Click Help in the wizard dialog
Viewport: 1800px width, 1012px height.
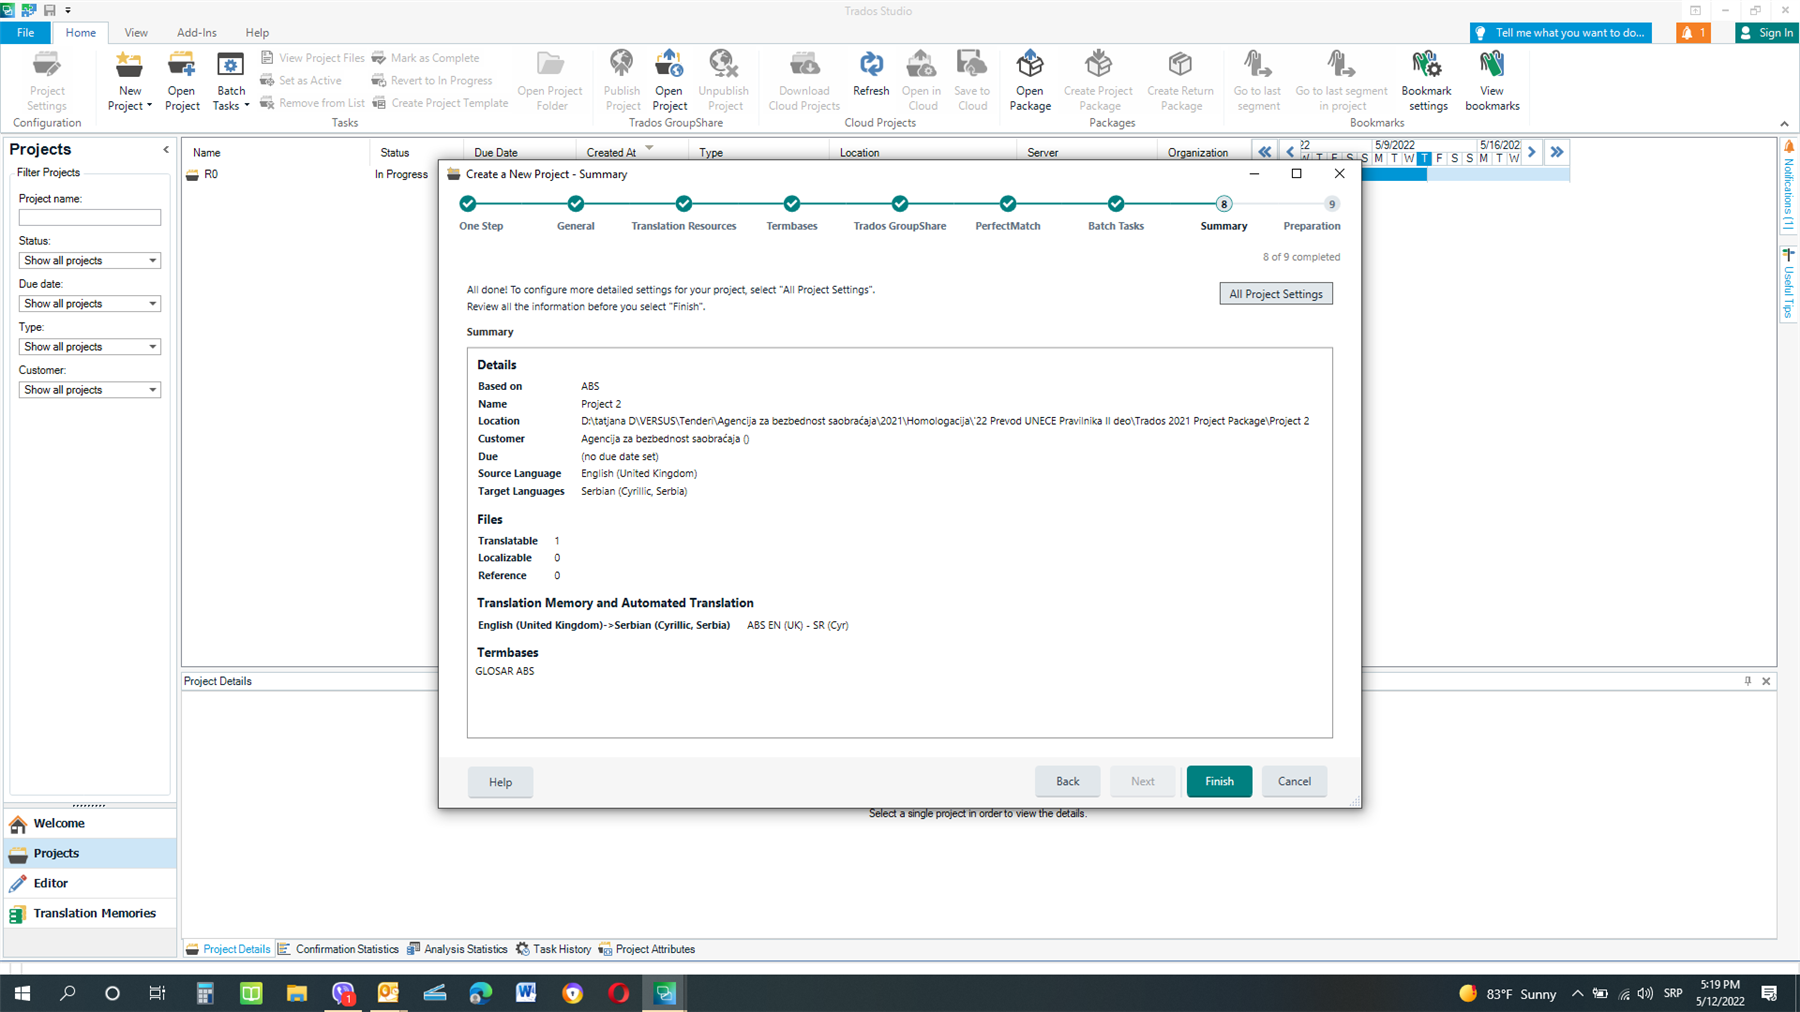click(500, 782)
